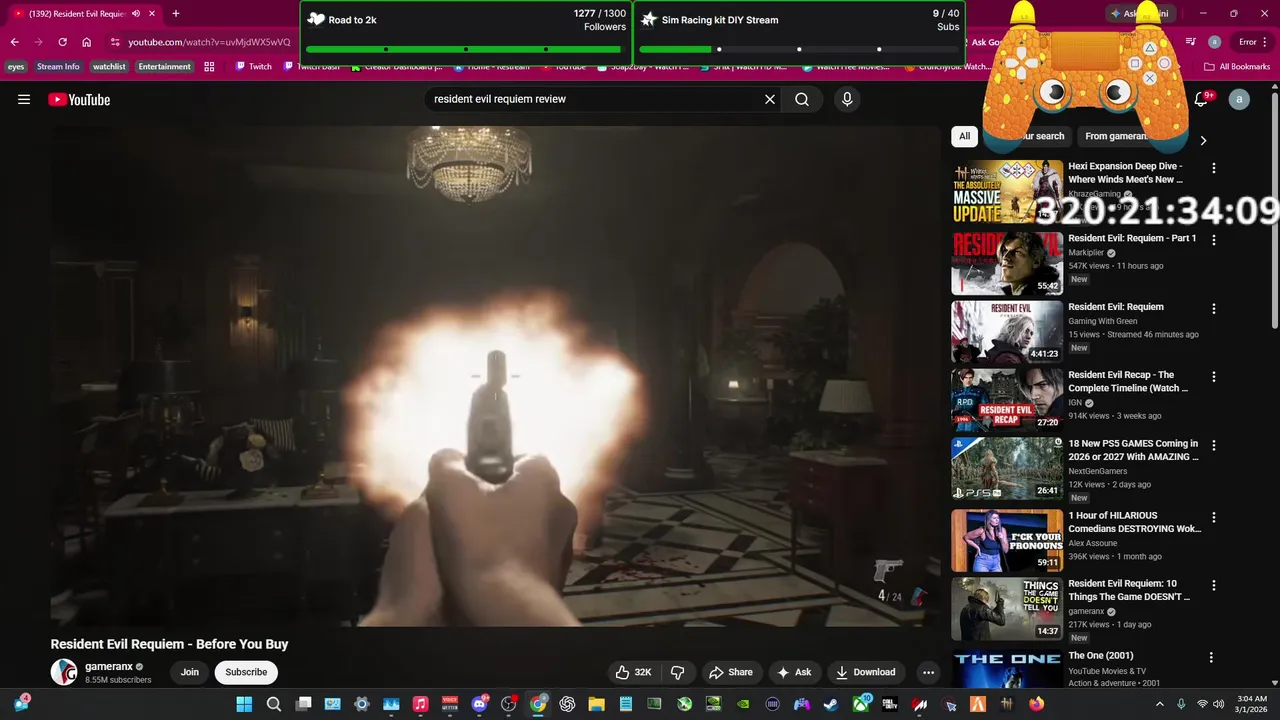Open the Twitch bookmark
The image size is (1280, 720).
point(253,67)
